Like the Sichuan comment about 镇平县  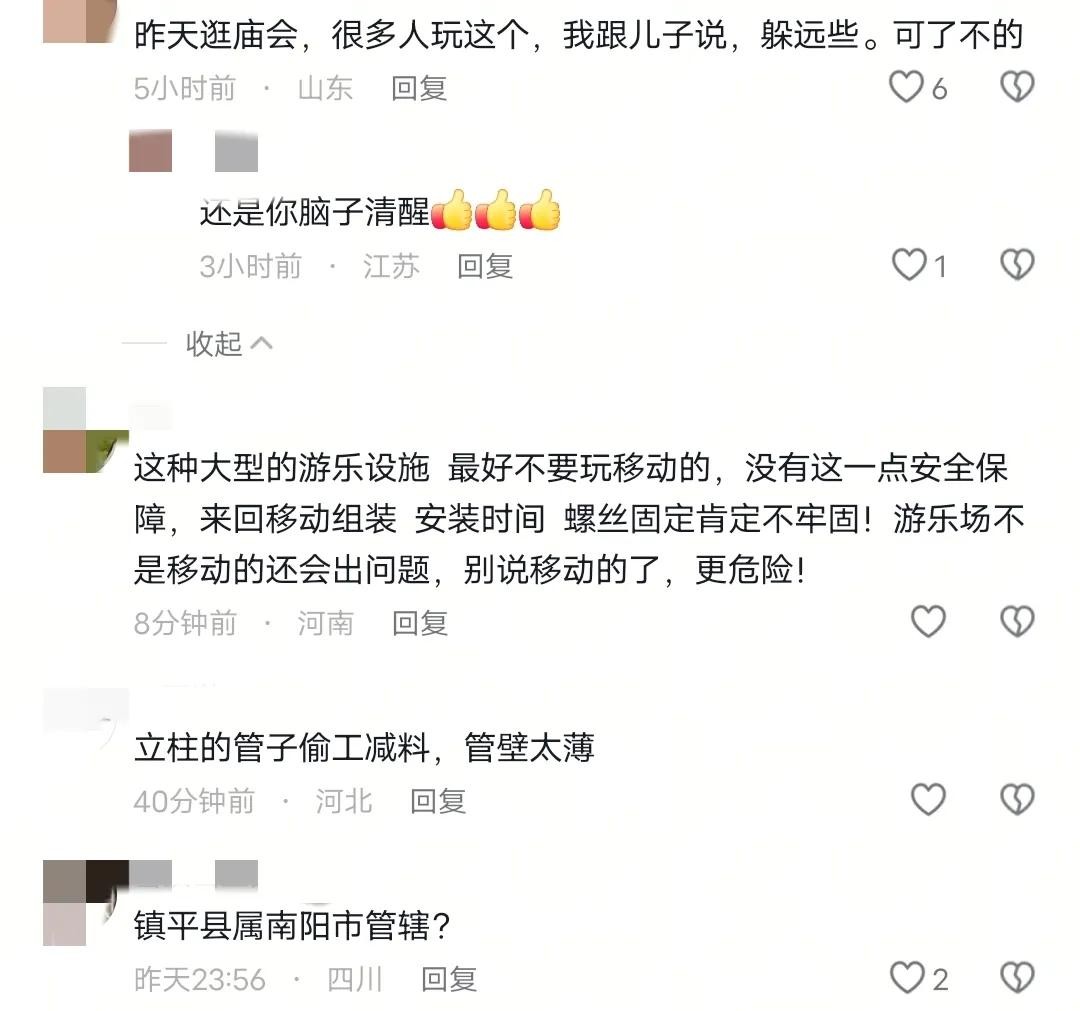[x=907, y=978]
